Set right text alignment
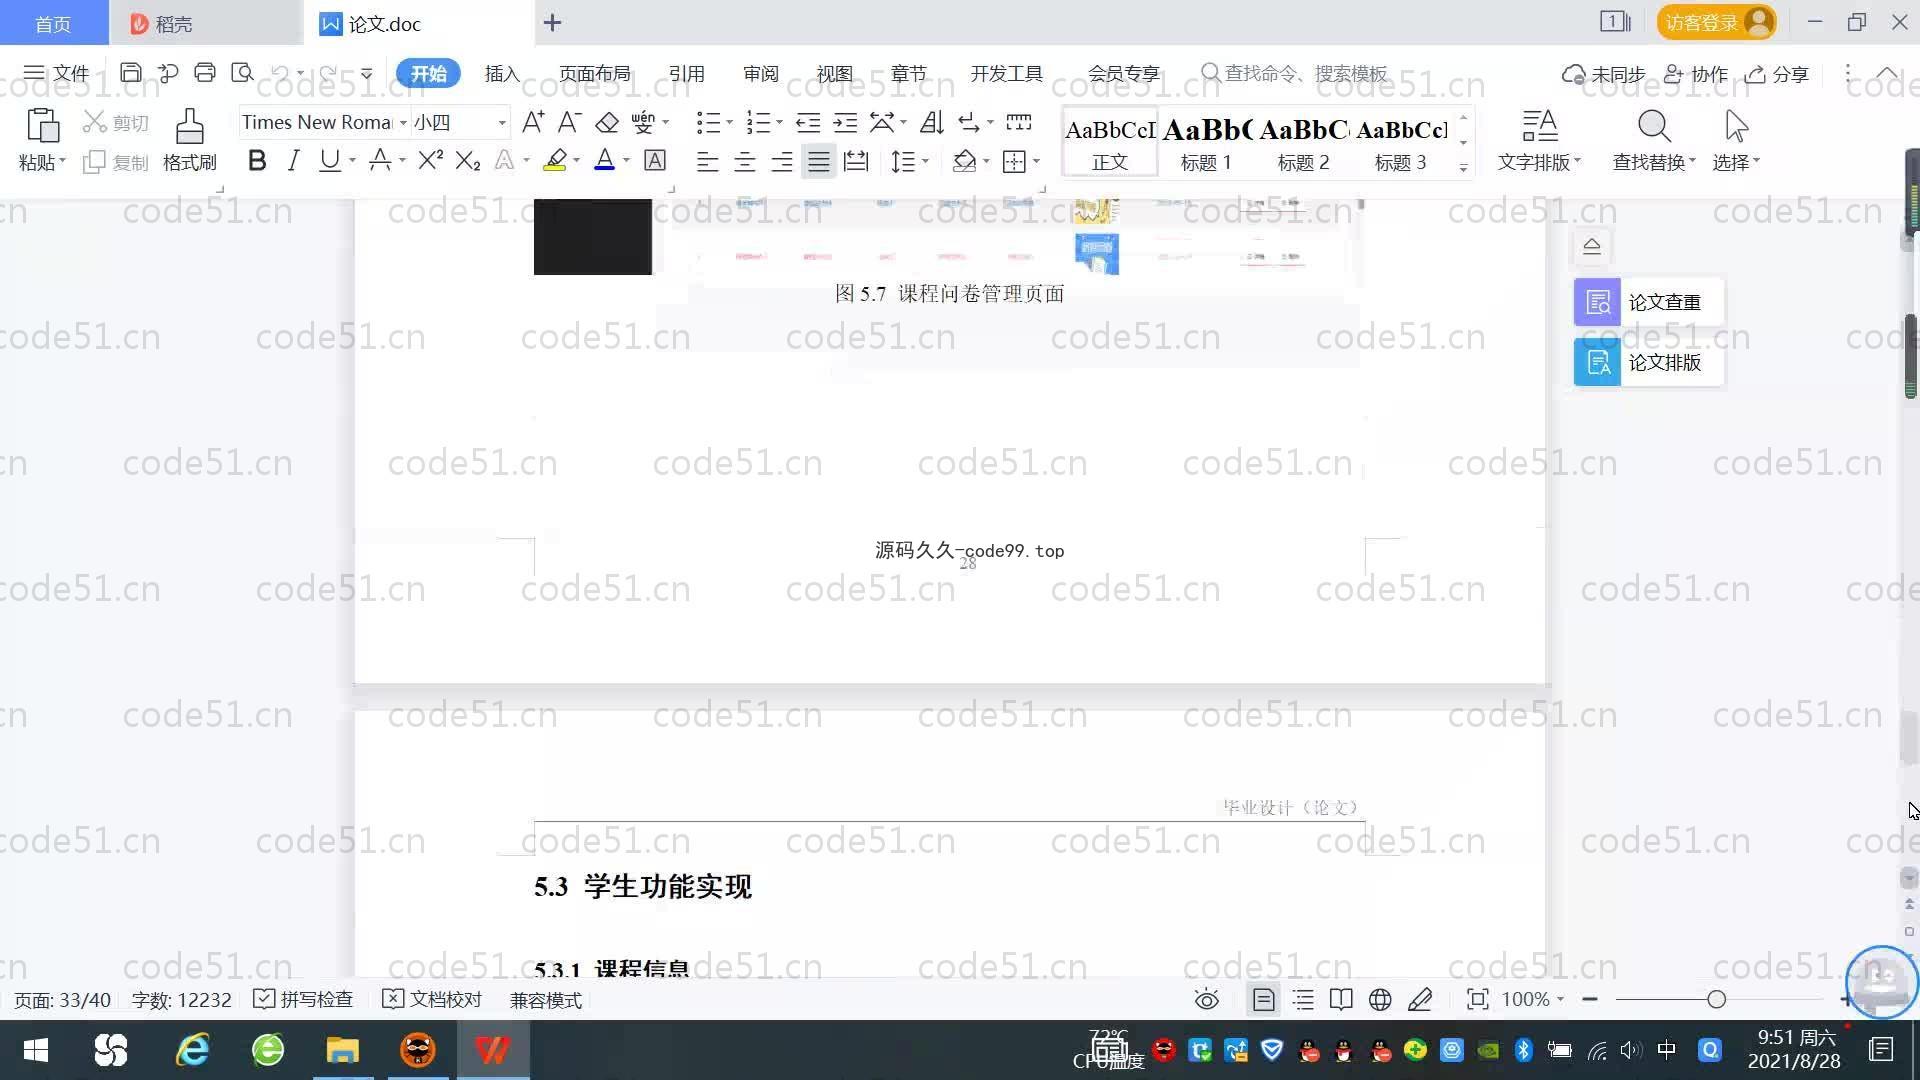The image size is (1920, 1080). 781,161
